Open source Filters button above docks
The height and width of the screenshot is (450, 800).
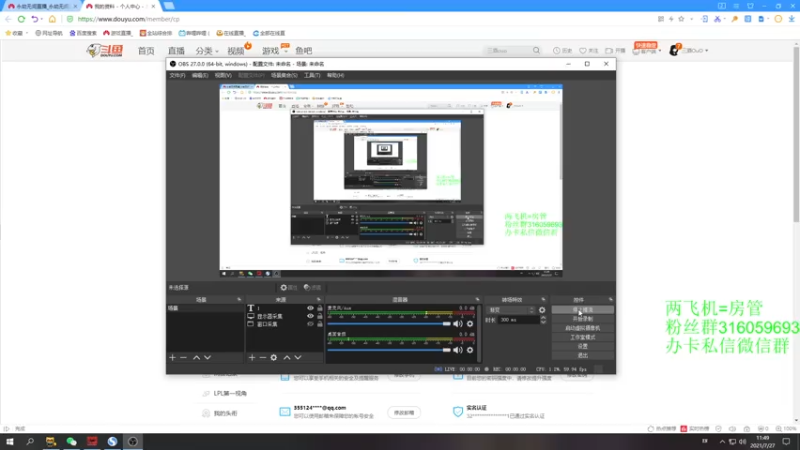tap(312, 288)
